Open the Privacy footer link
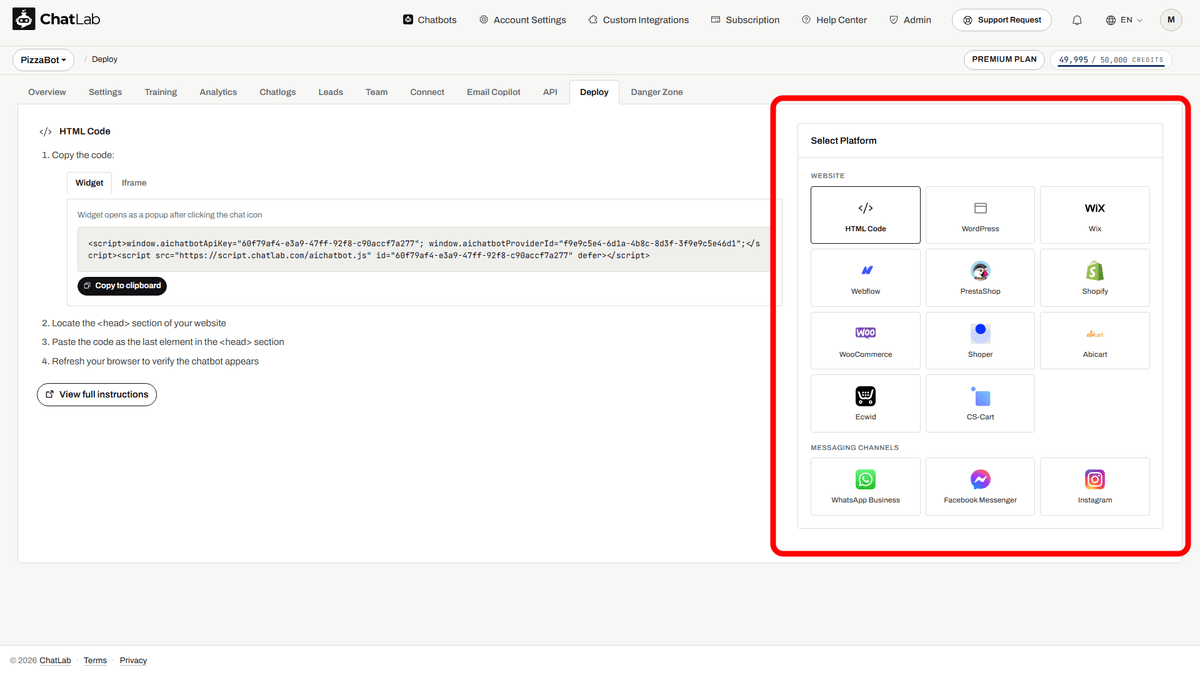 [x=133, y=661]
